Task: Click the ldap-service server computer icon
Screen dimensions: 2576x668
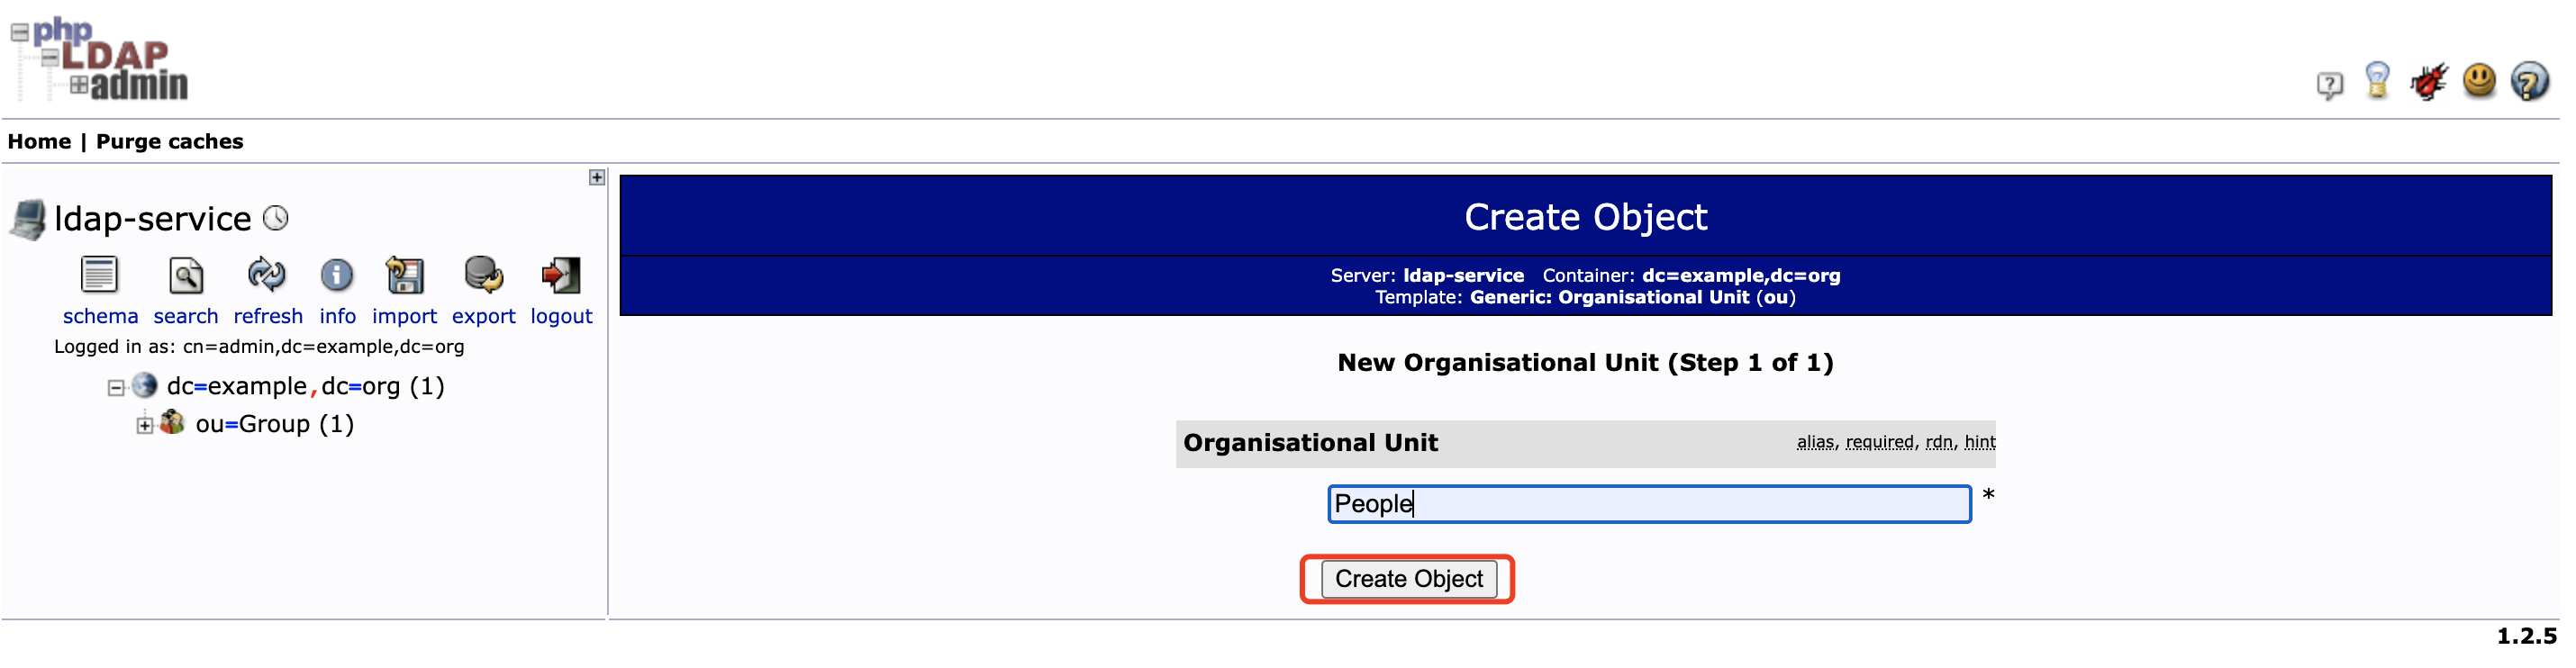Action: [x=29, y=220]
